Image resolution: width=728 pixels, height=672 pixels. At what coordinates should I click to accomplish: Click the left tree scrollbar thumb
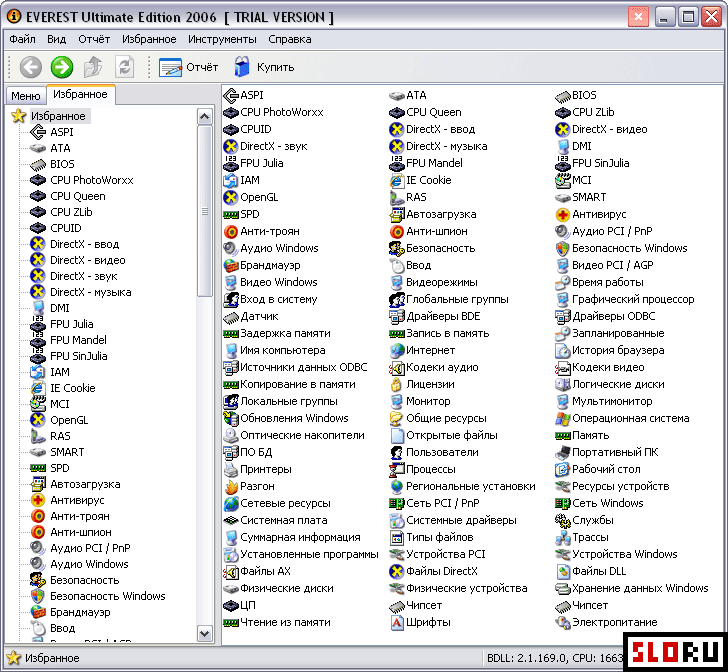pyautogui.click(x=205, y=211)
